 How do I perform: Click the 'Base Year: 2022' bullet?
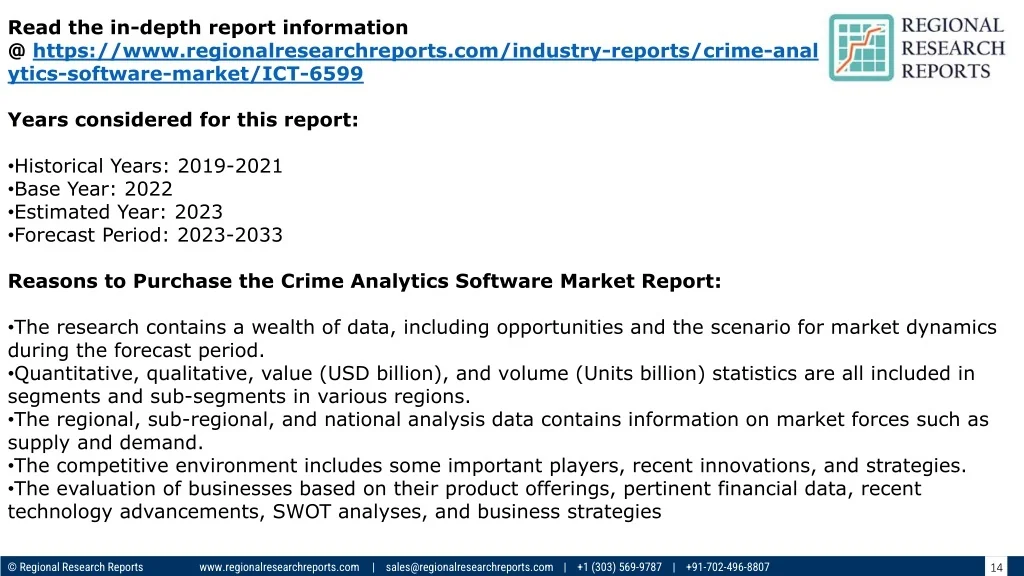coord(90,189)
